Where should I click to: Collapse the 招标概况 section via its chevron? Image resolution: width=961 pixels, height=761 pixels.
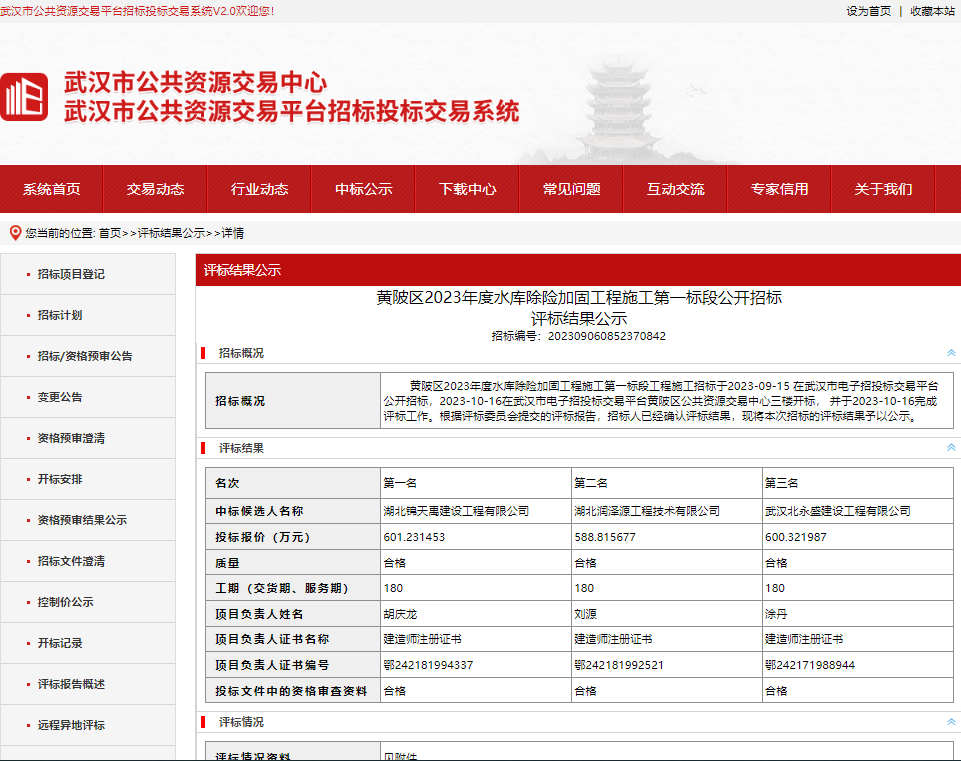tap(949, 350)
